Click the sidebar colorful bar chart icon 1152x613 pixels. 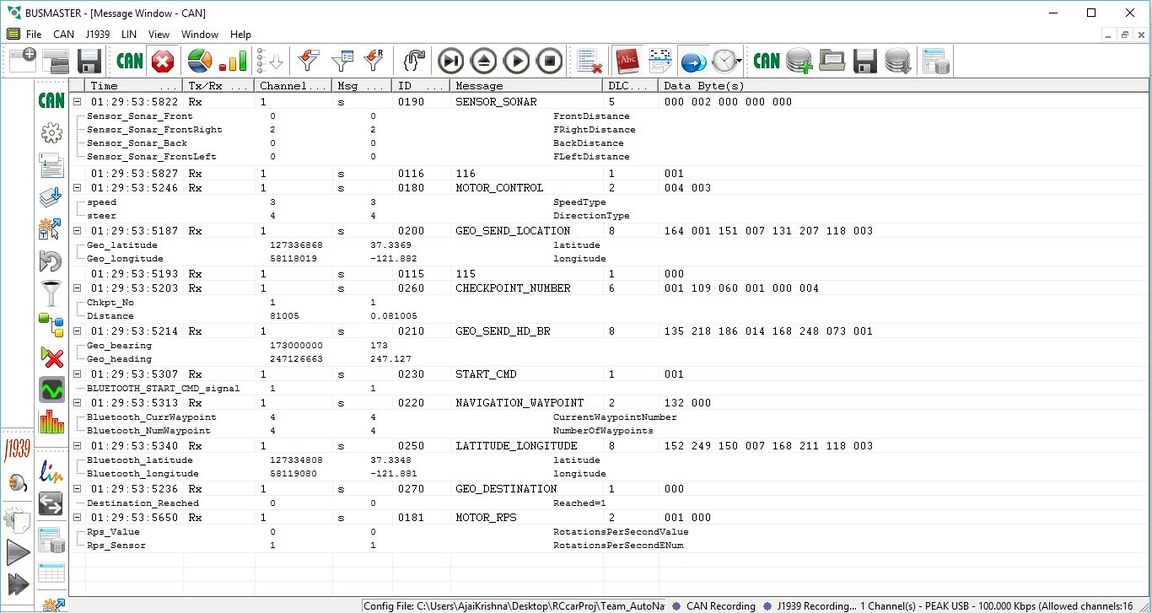[x=51, y=421]
